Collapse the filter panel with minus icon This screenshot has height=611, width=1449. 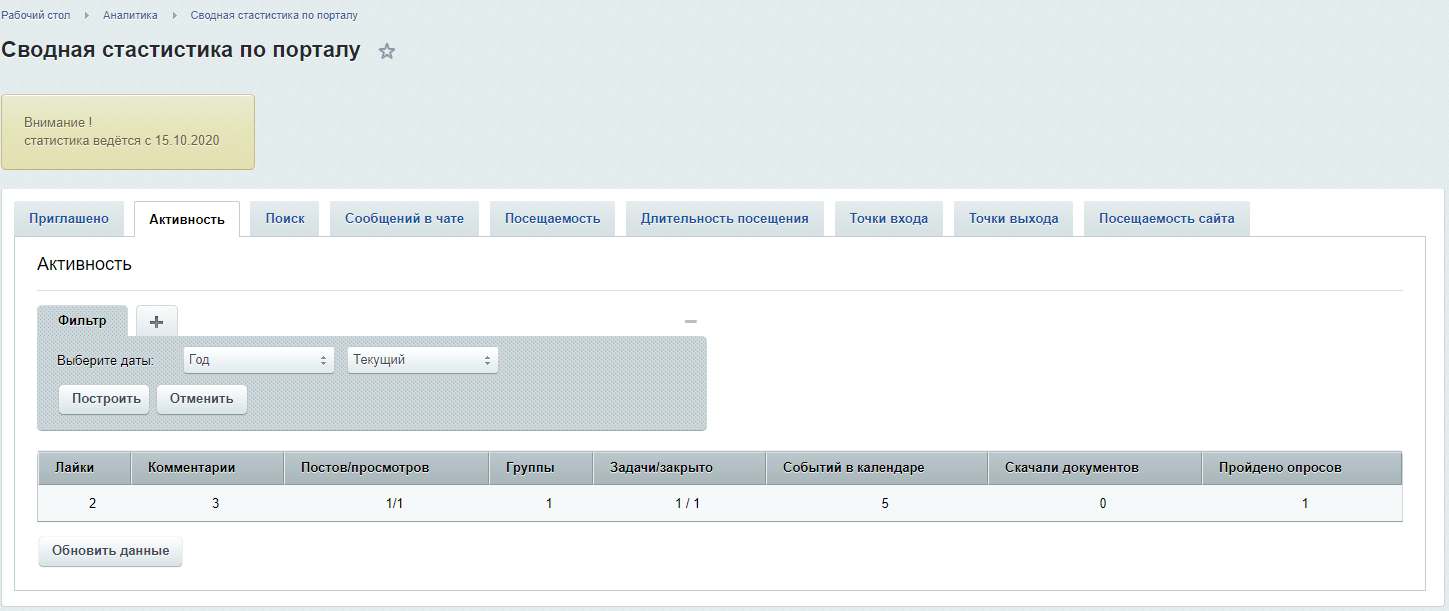tap(690, 322)
